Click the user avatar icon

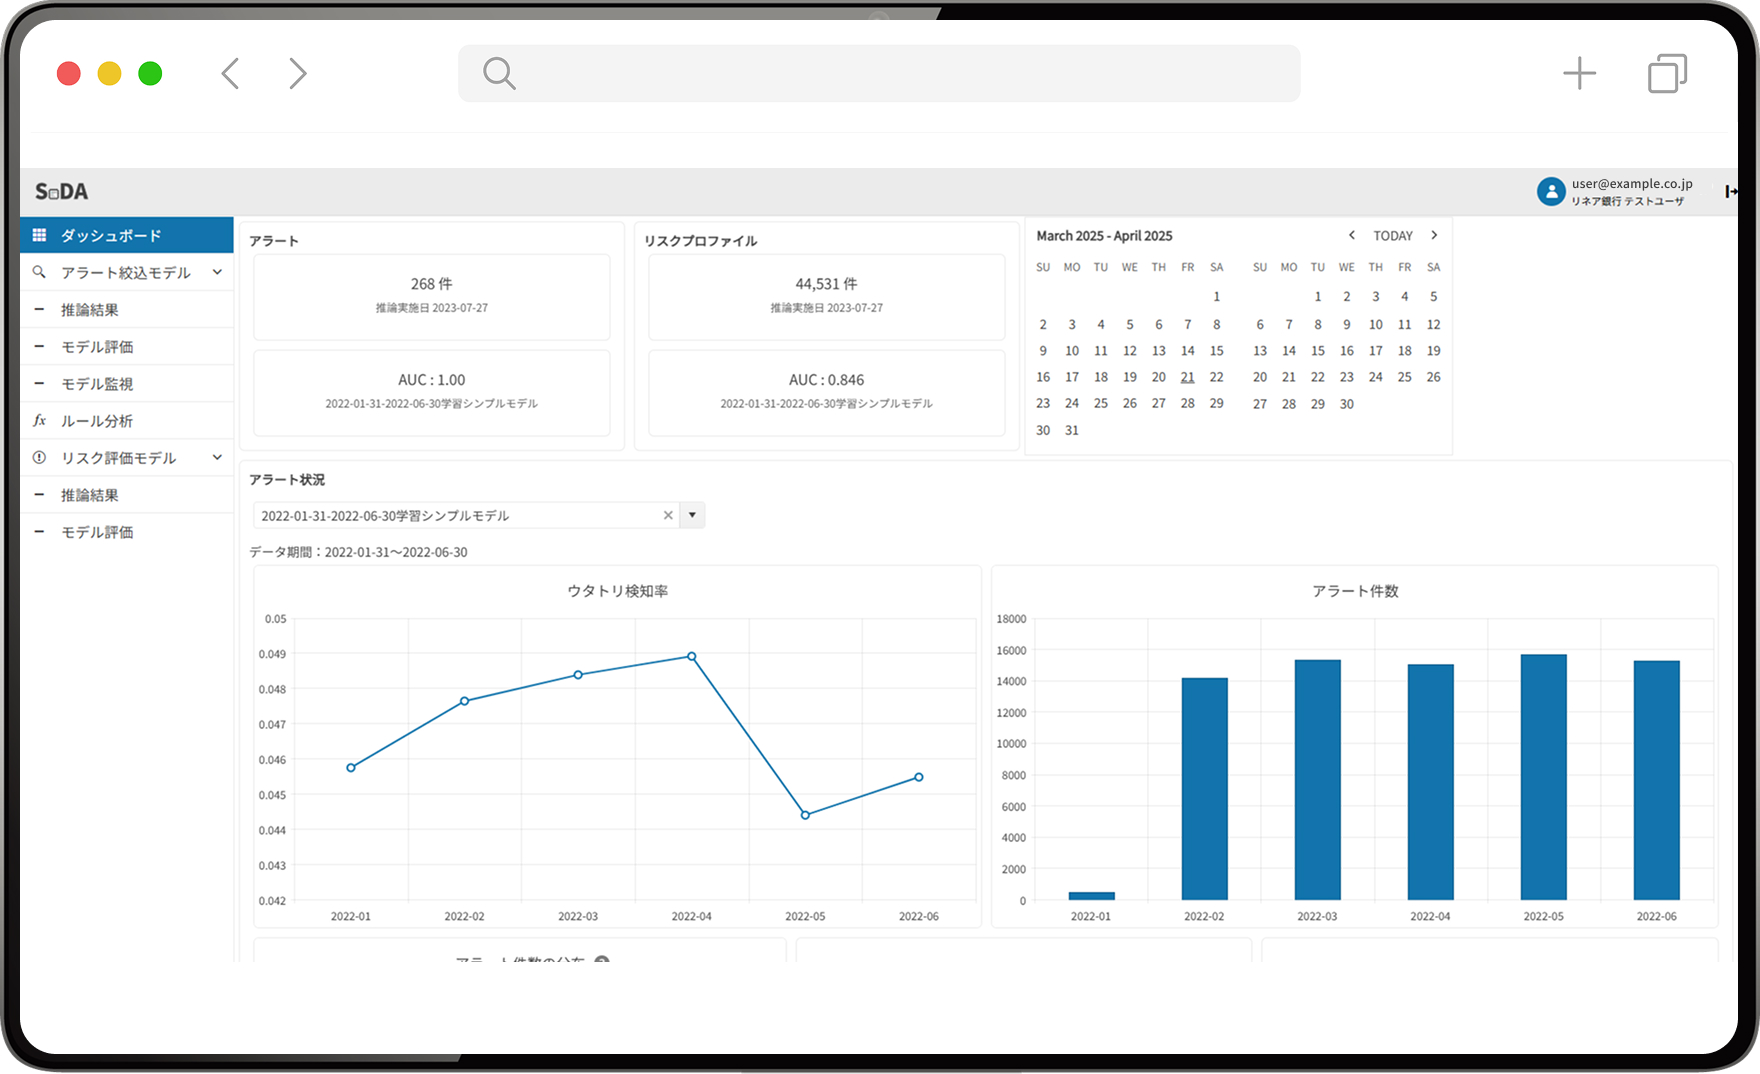(x=1550, y=191)
